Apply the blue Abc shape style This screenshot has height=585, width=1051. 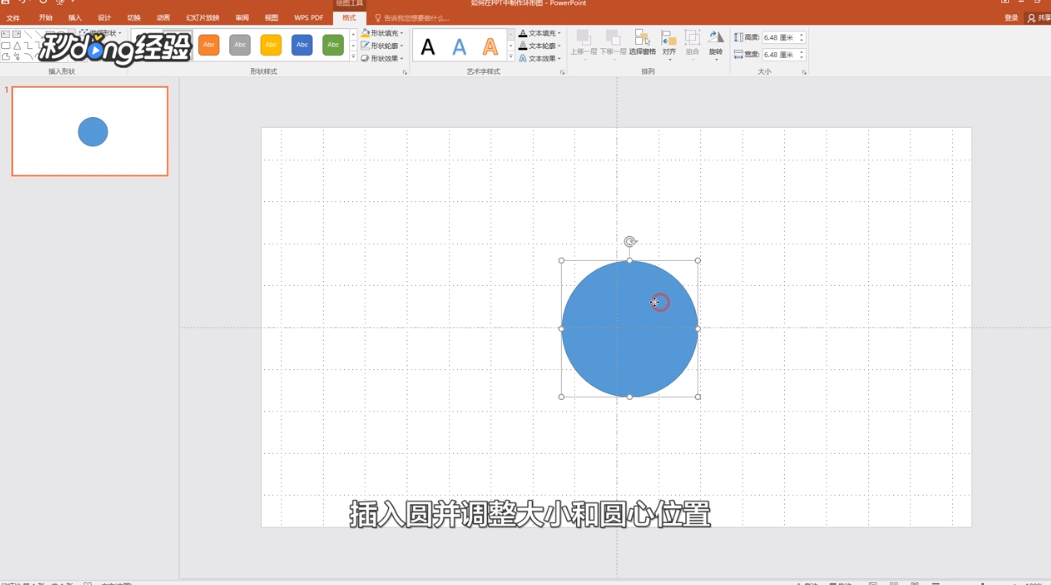[x=302, y=45]
